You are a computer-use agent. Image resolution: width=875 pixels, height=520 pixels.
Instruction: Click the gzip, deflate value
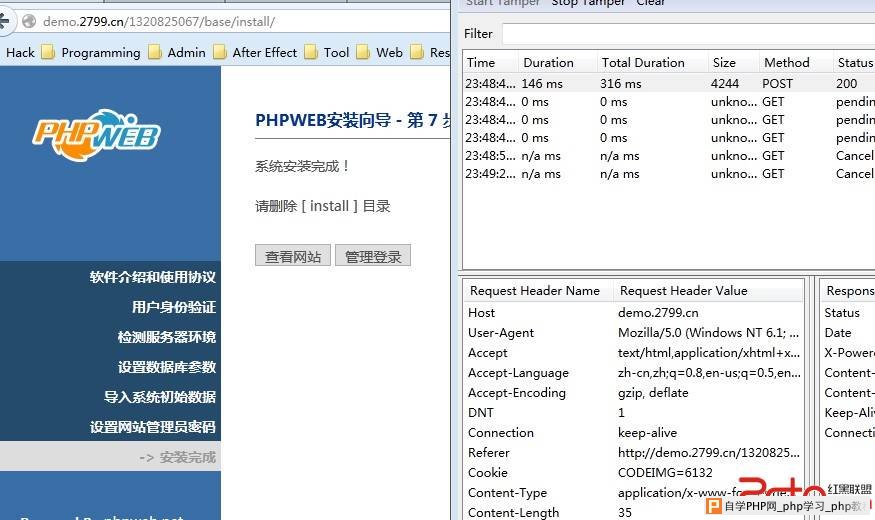pyautogui.click(x=653, y=393)
